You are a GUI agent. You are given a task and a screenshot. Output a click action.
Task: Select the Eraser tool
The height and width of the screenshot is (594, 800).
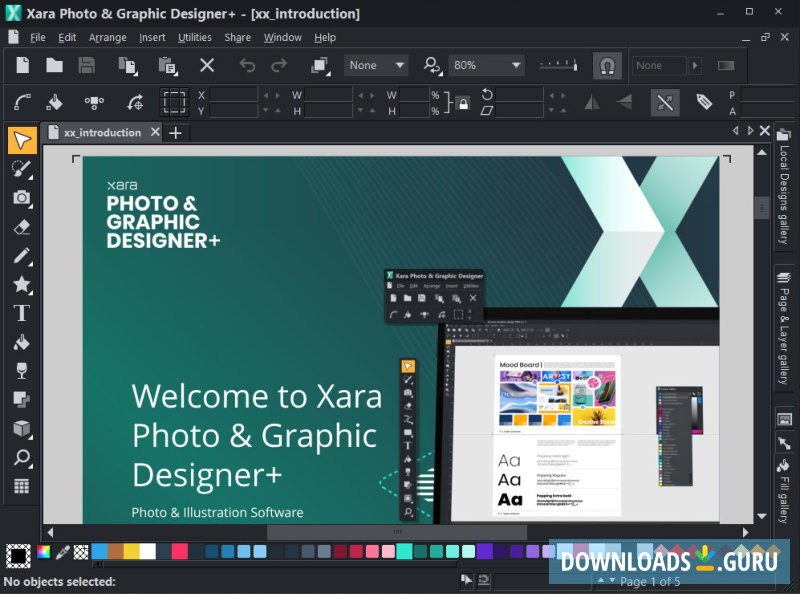22,227
